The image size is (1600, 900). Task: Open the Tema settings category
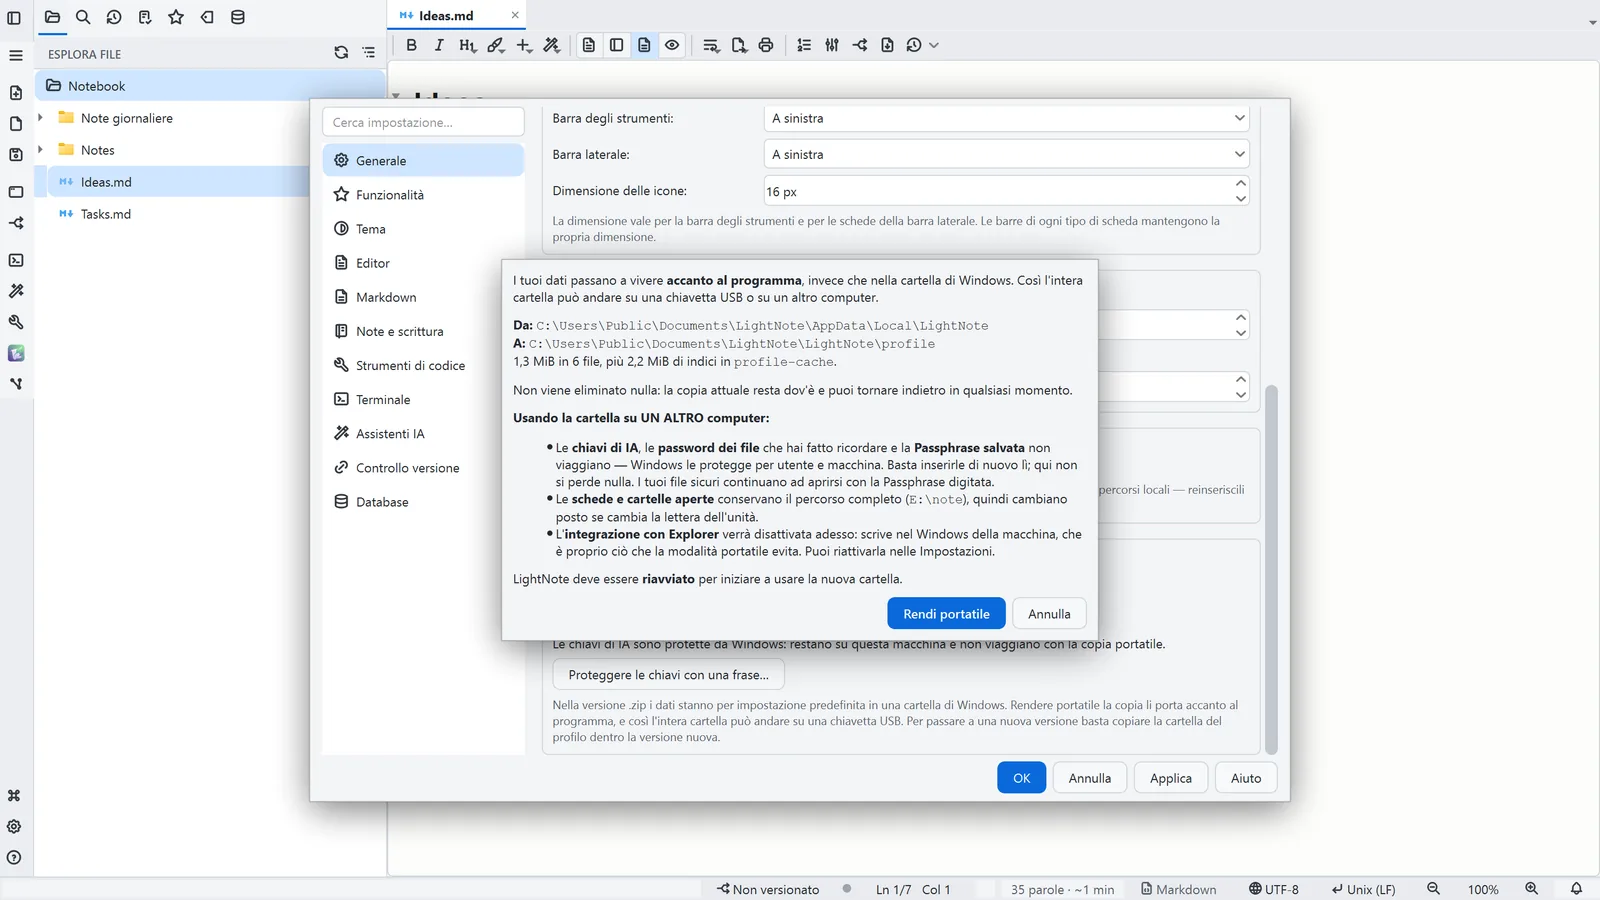tap(423, 229)
